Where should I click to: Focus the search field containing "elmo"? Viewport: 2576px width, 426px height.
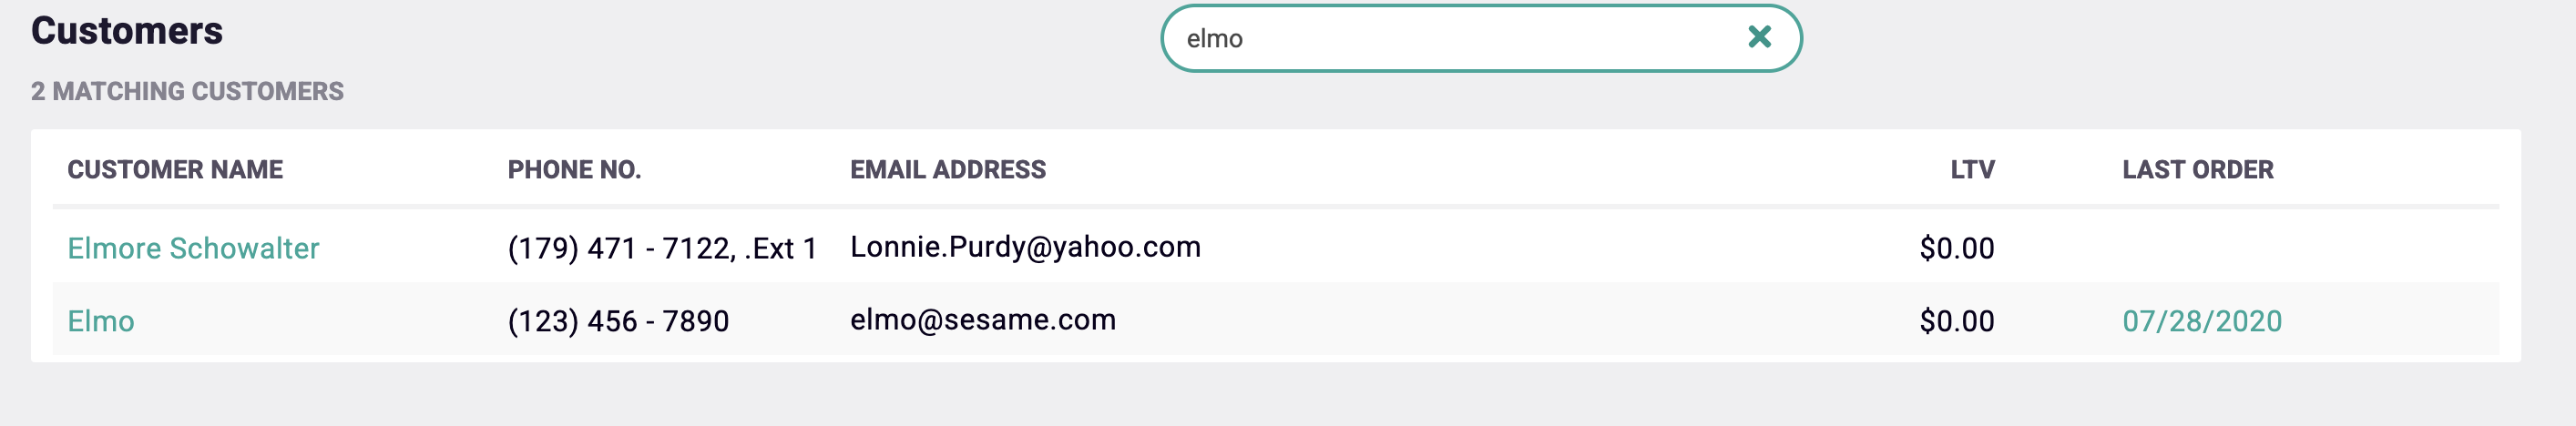pos(1450,39)
